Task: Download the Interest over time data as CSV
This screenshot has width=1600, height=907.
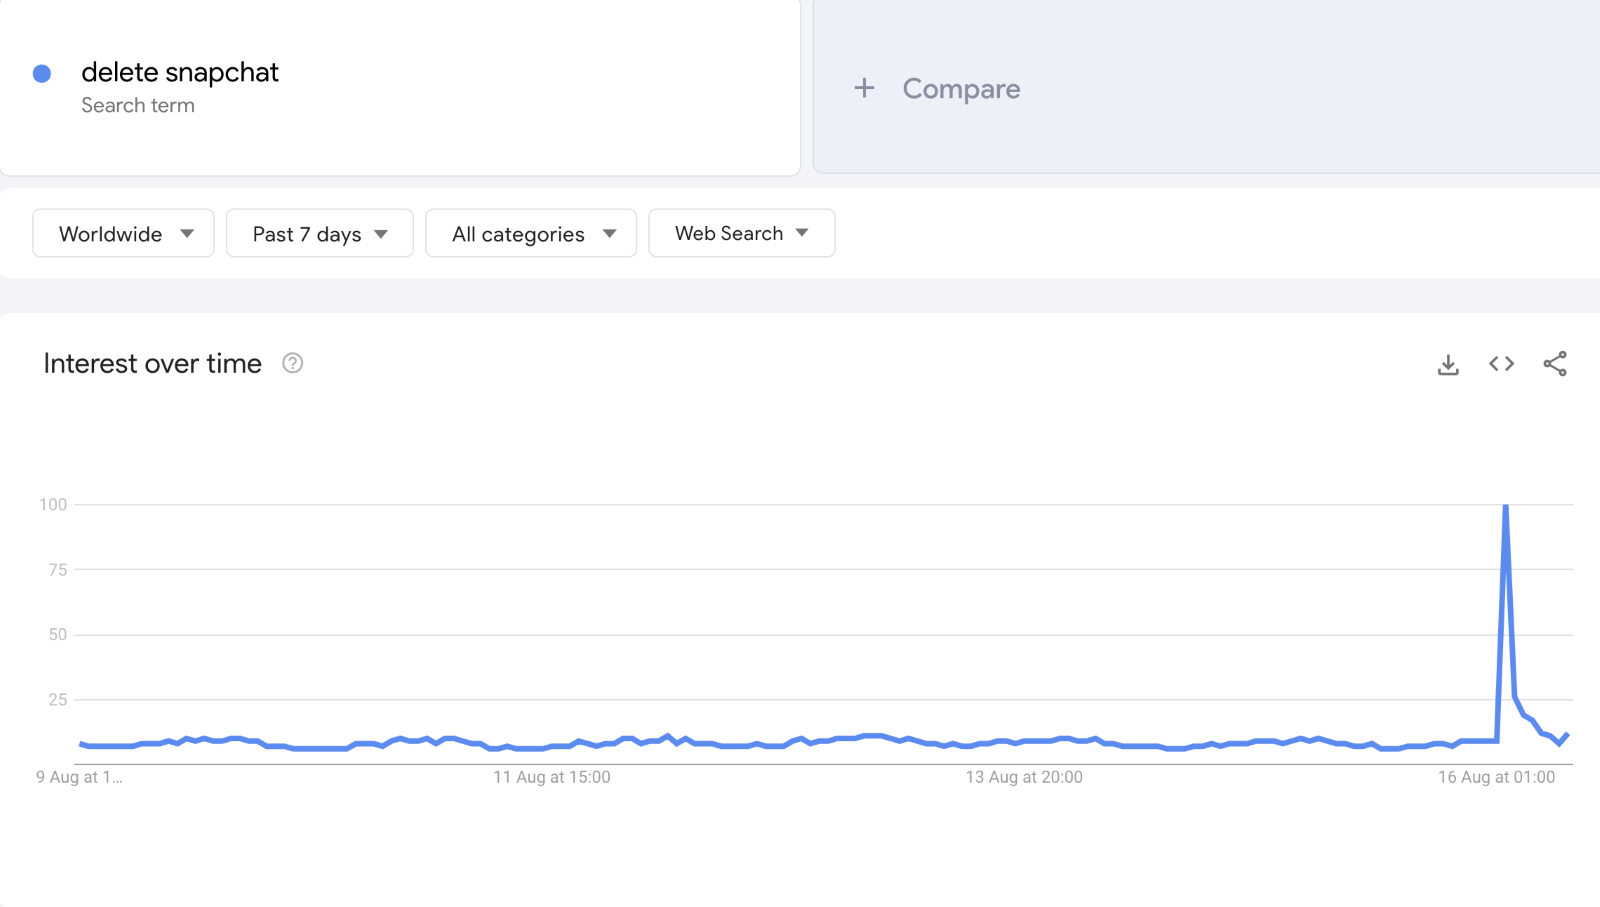Action: (1448, 364)
